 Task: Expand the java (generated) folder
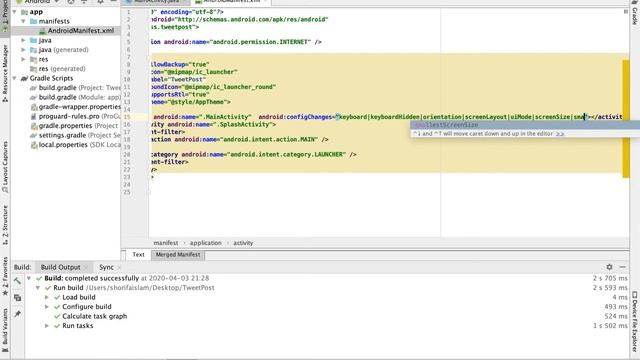click(24, 50)
